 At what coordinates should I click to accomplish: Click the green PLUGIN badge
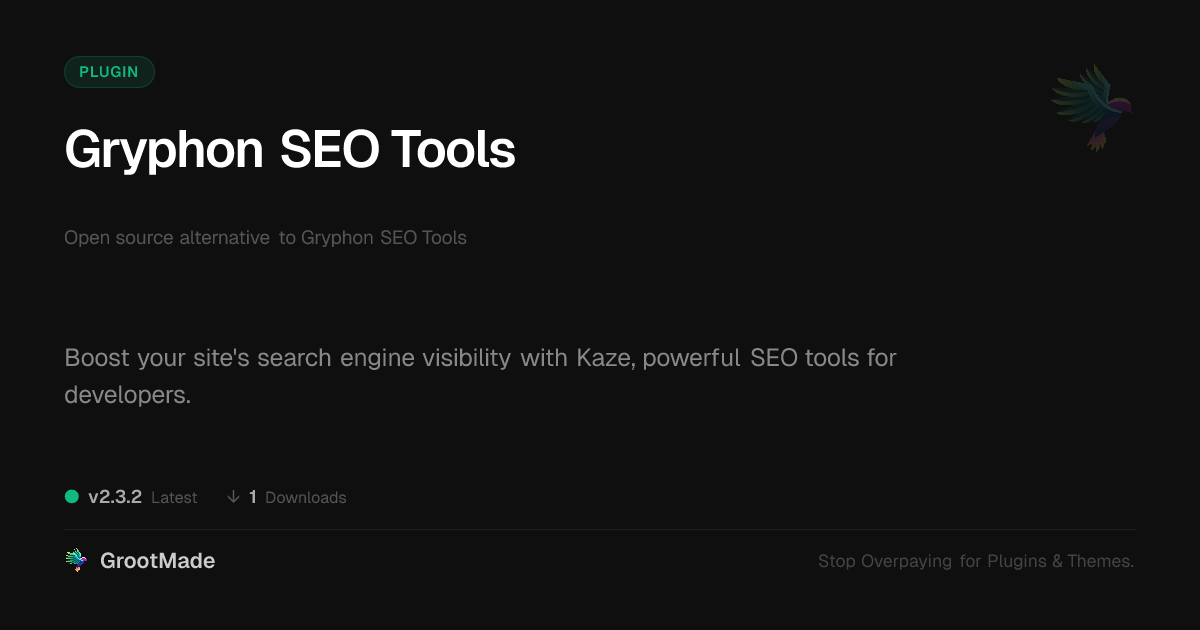coord(109,72)
